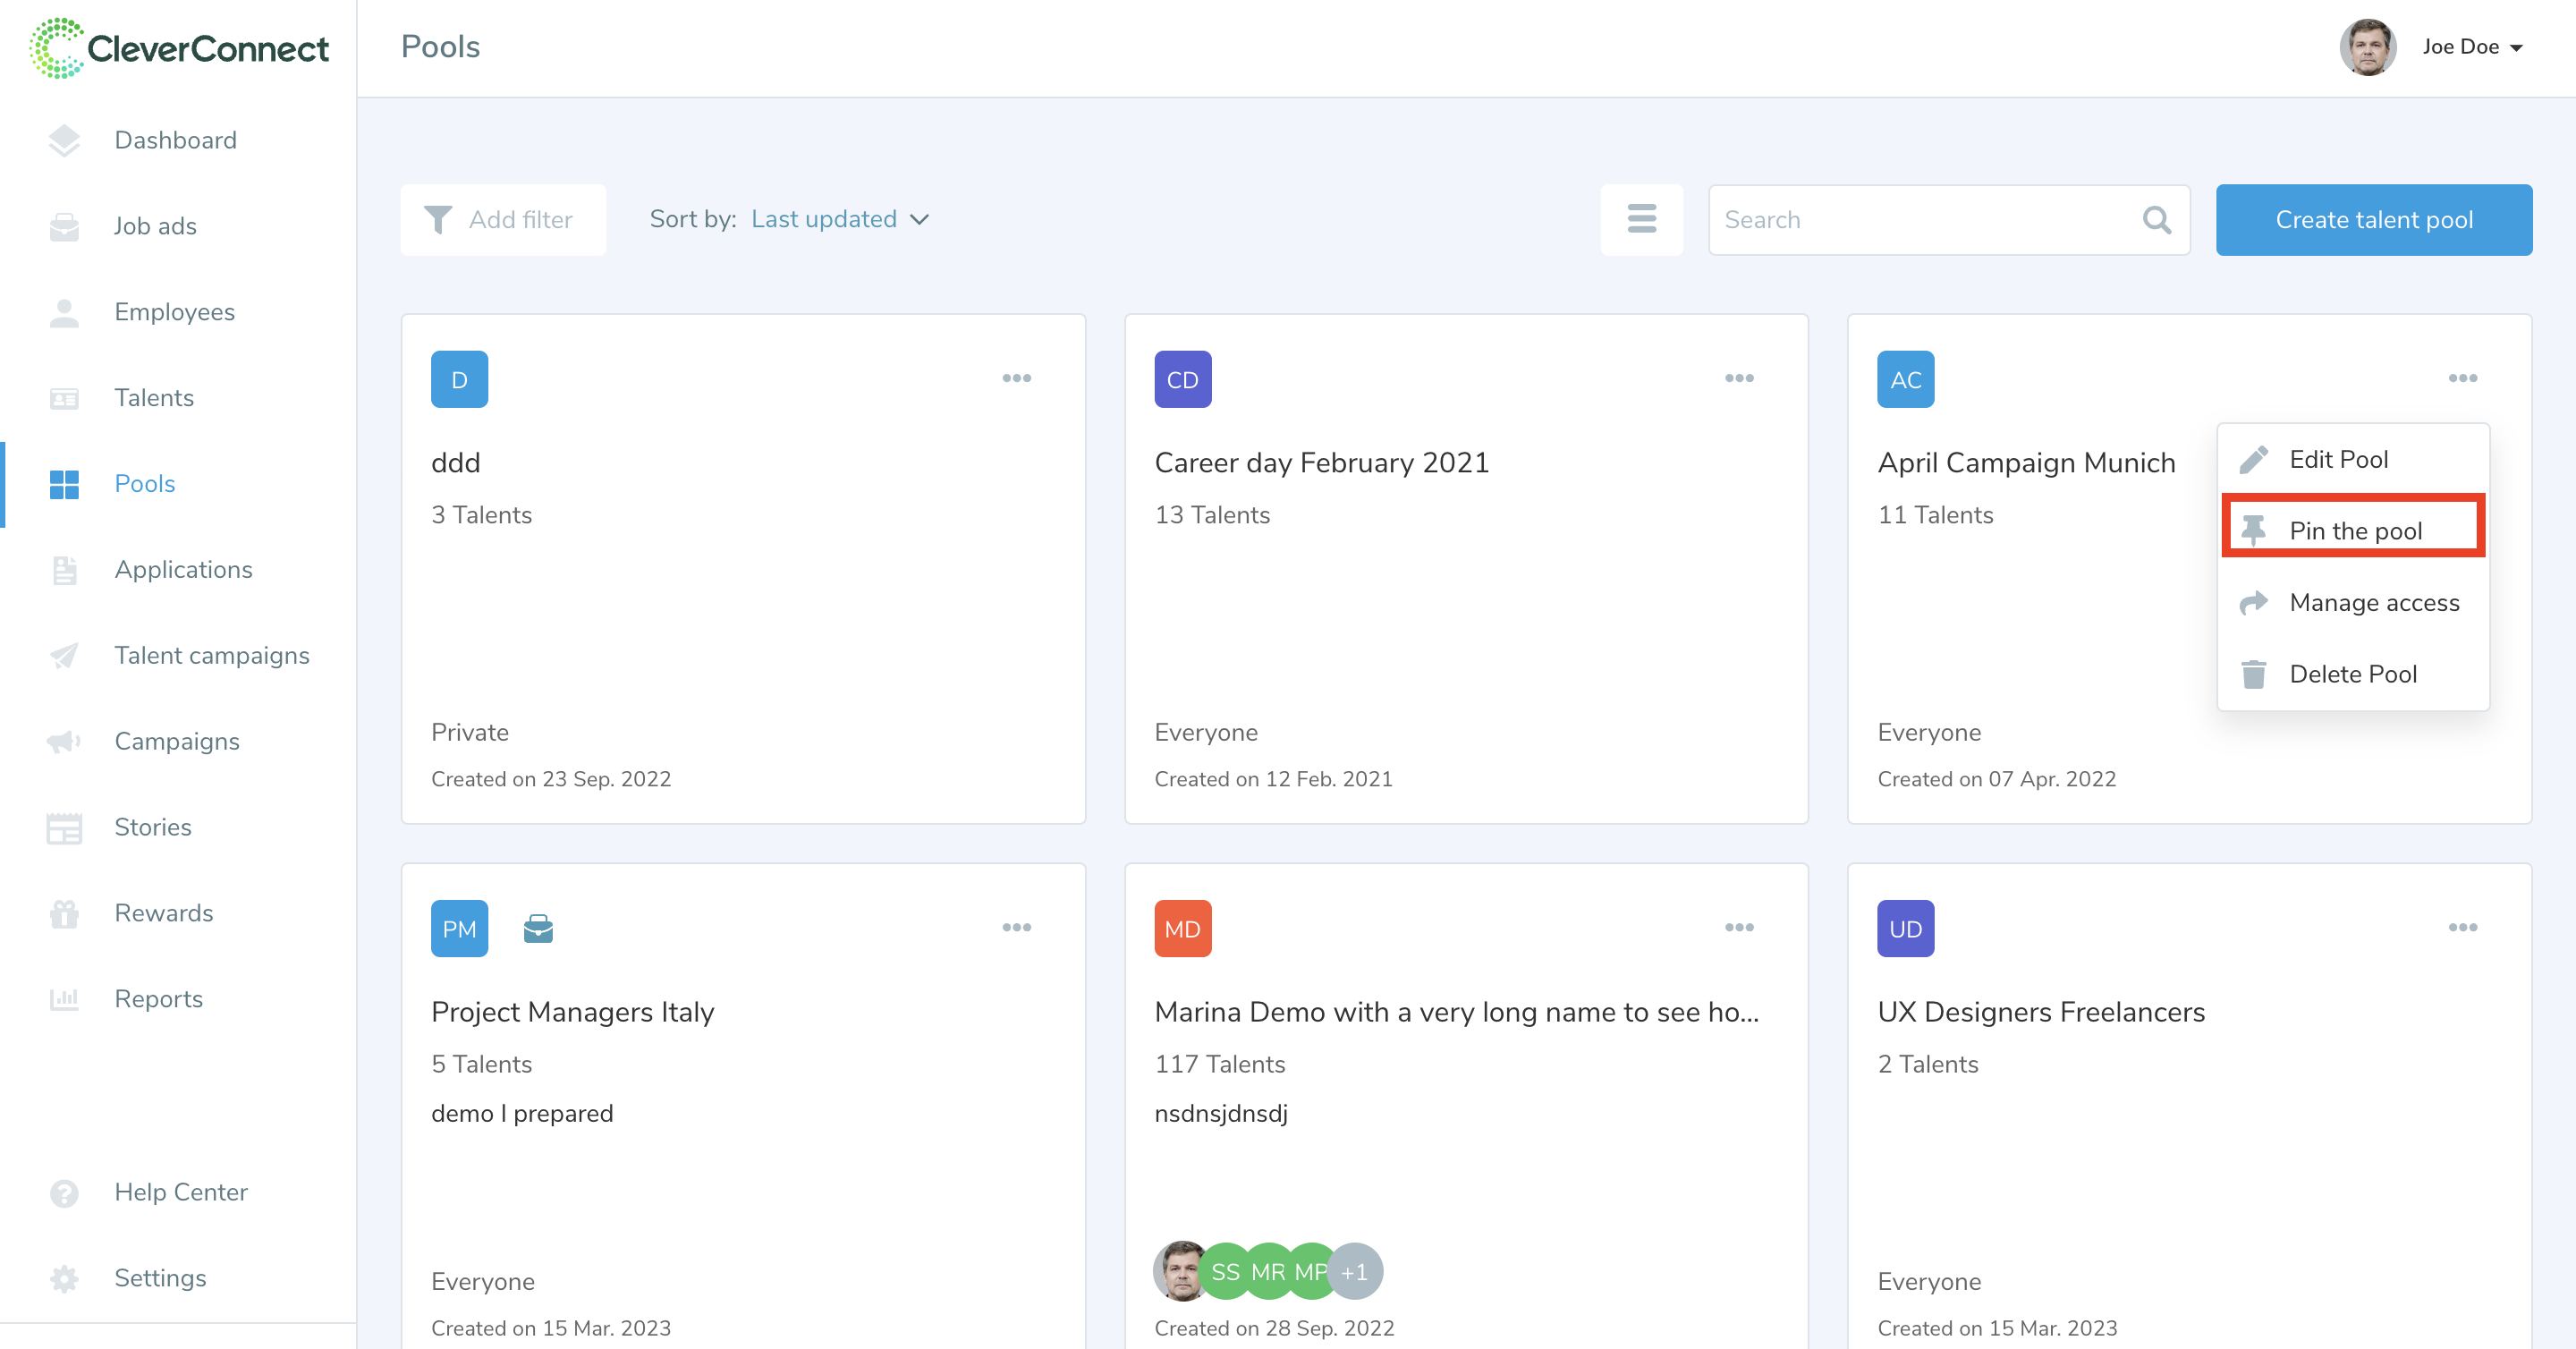Open Reports in sidebar
The height and width of the screenshot is (1349, 2576).
[x=158, y=998]
